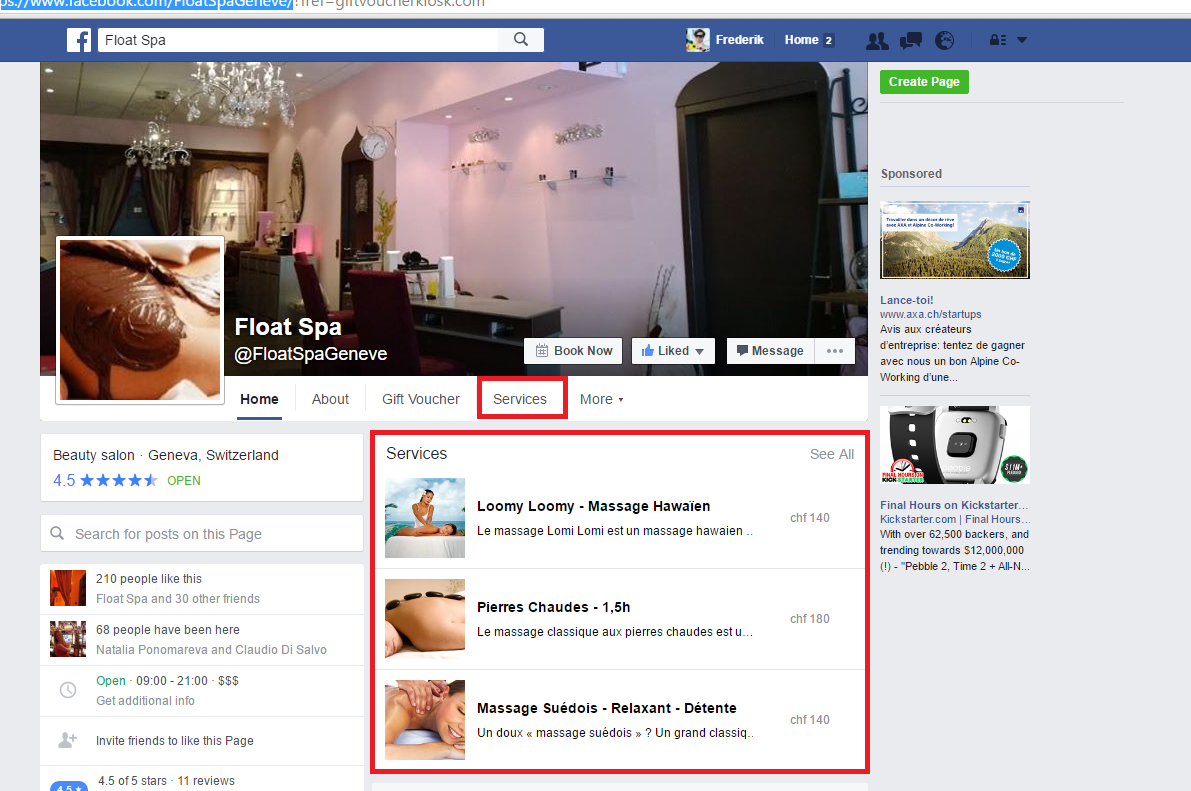1191x791 pixels.
Task: Click Get additional info
Action: coord(145,701)
